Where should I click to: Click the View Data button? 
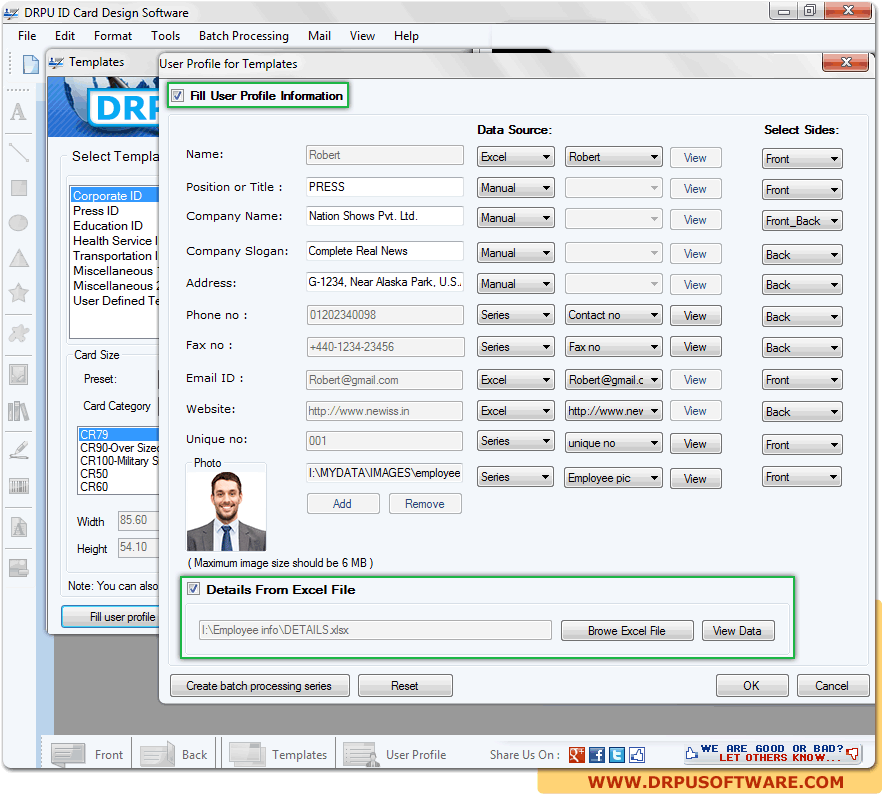click(x=737, y=631)
